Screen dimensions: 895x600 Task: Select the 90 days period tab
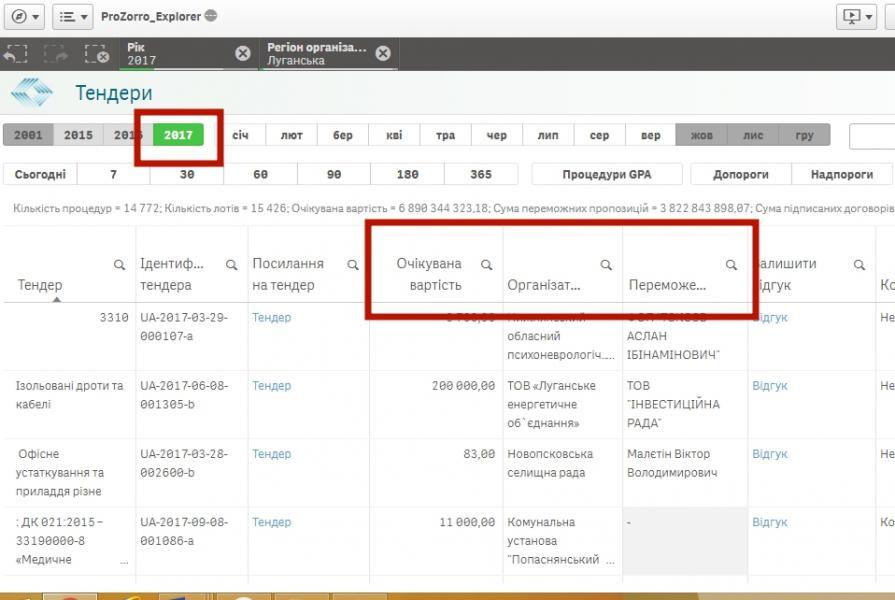[334, 174]
